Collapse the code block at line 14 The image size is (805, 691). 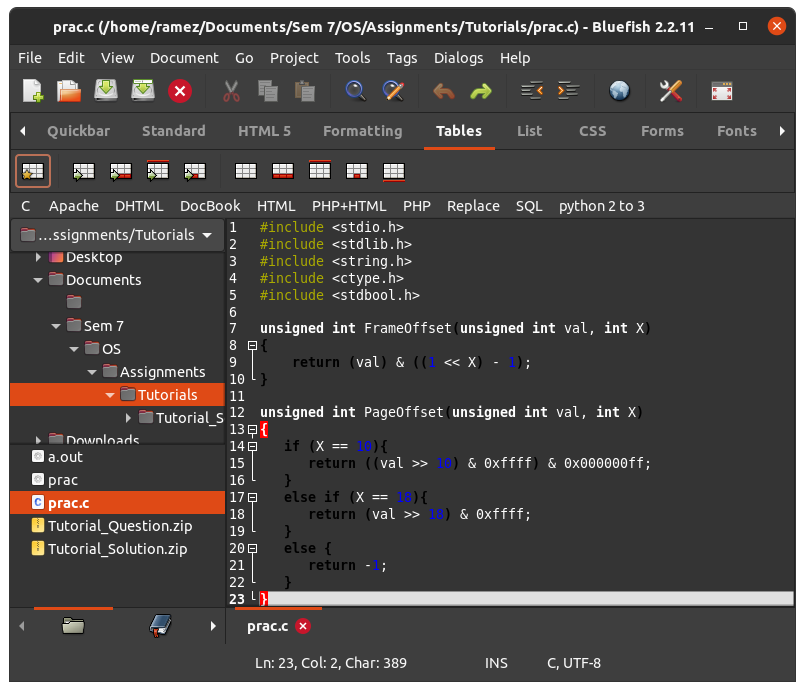(x=252, y=446)
